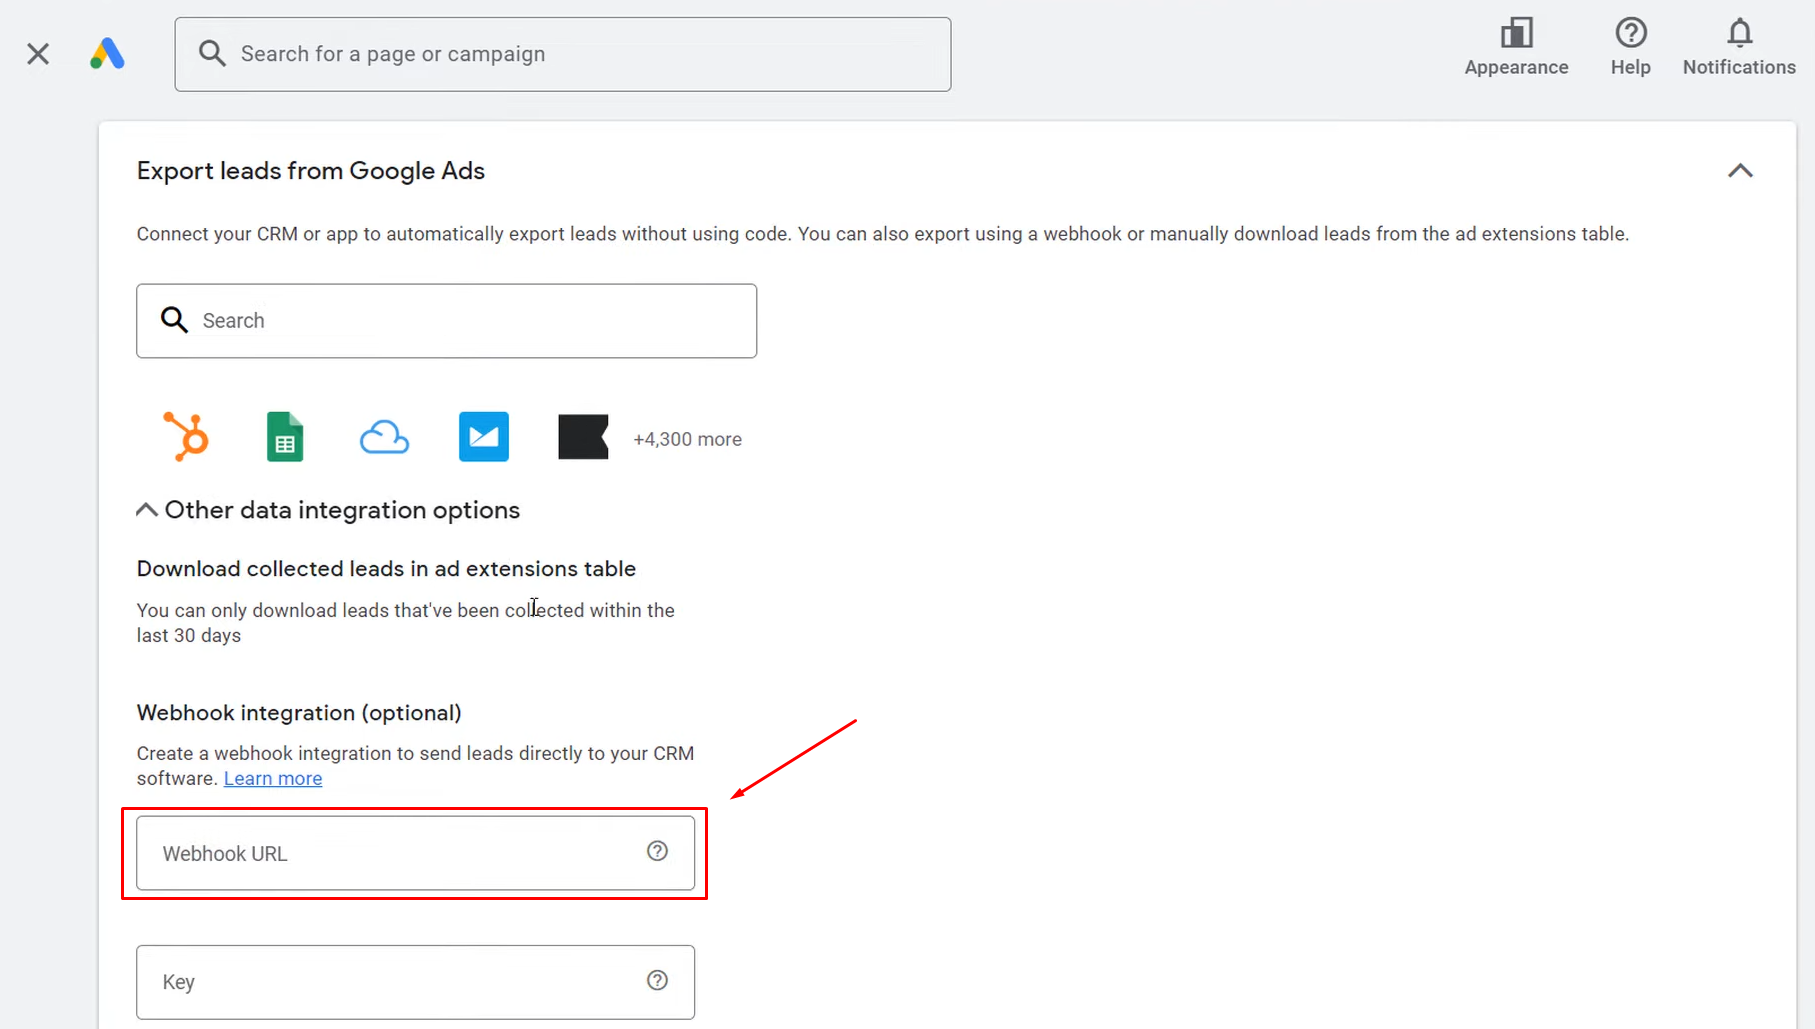Click the Key field help icon
The image size is (1815, 1029).
click(657, 980)
